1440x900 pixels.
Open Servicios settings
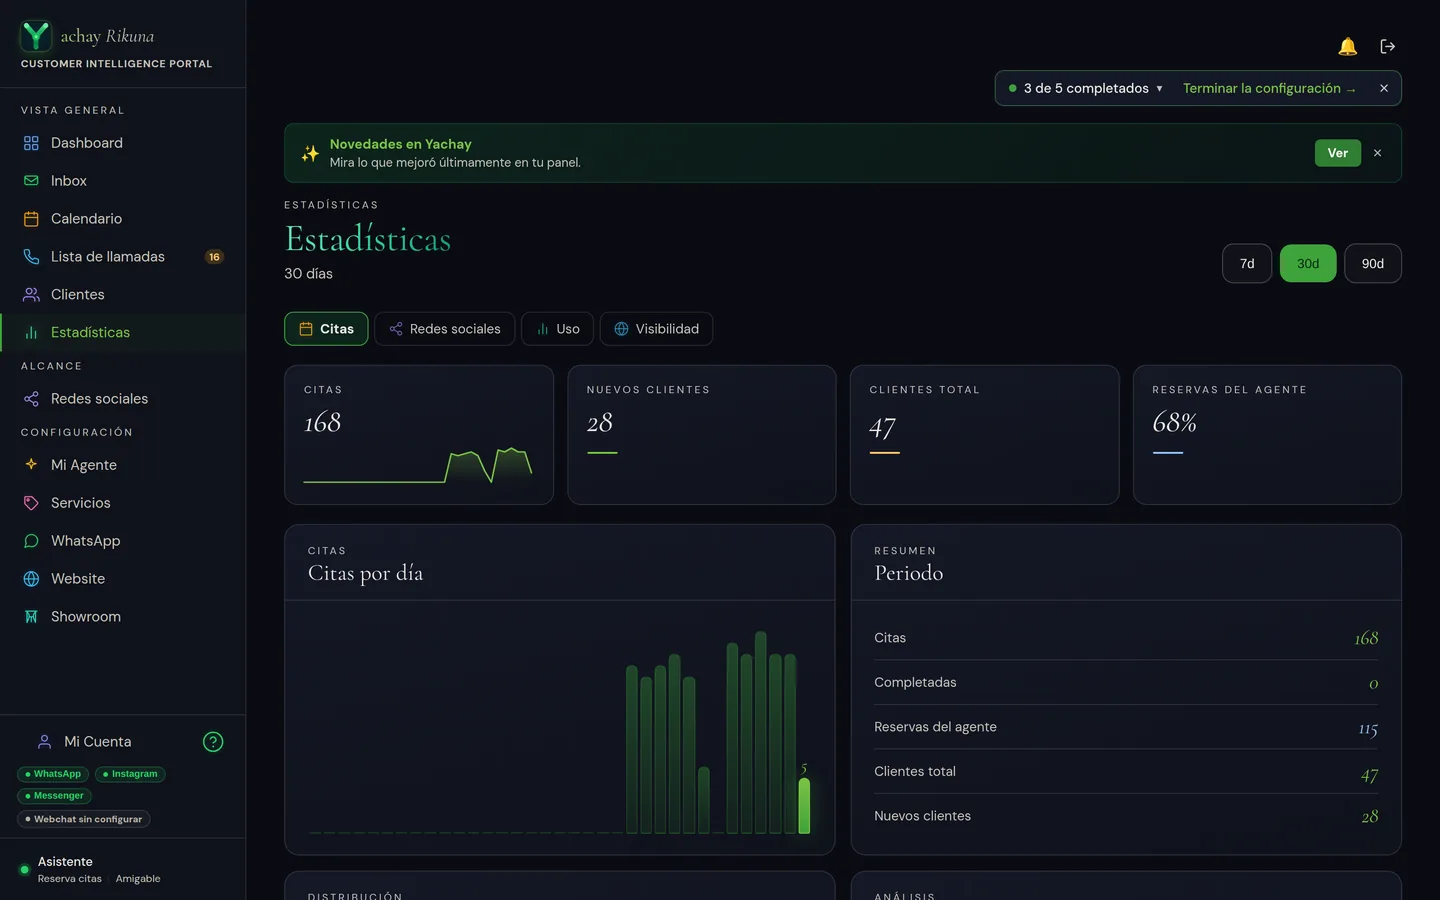pos(123,503)
